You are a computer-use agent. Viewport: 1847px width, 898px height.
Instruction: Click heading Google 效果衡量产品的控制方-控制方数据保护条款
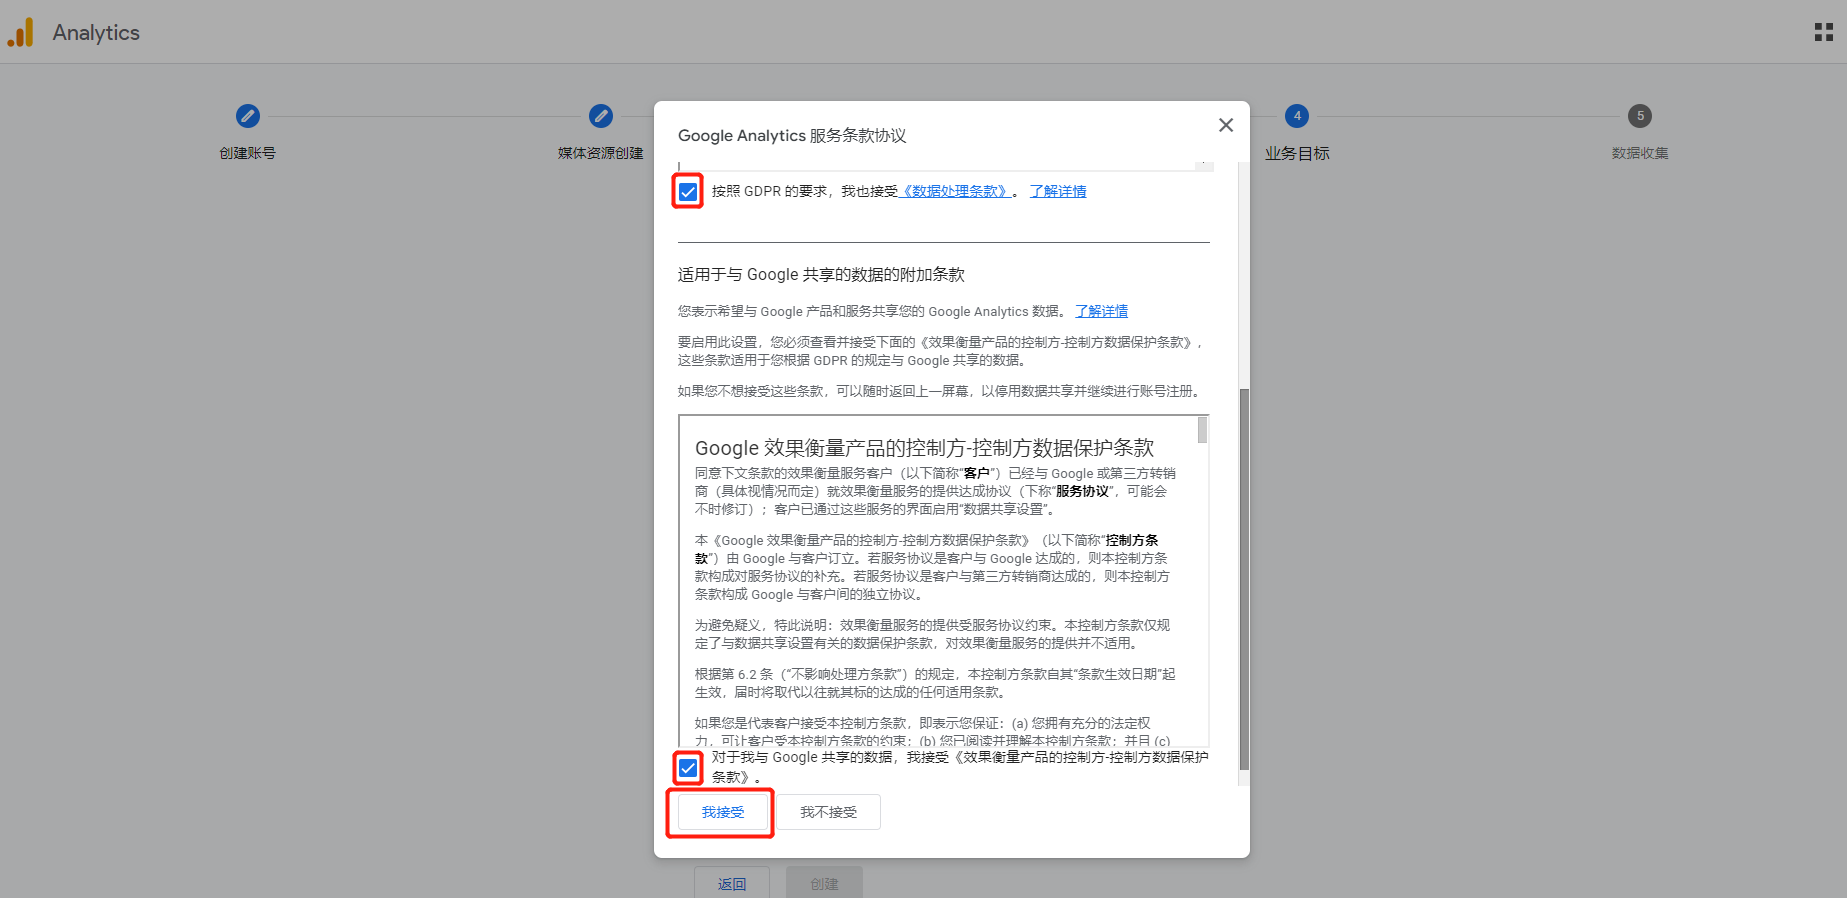924,448
